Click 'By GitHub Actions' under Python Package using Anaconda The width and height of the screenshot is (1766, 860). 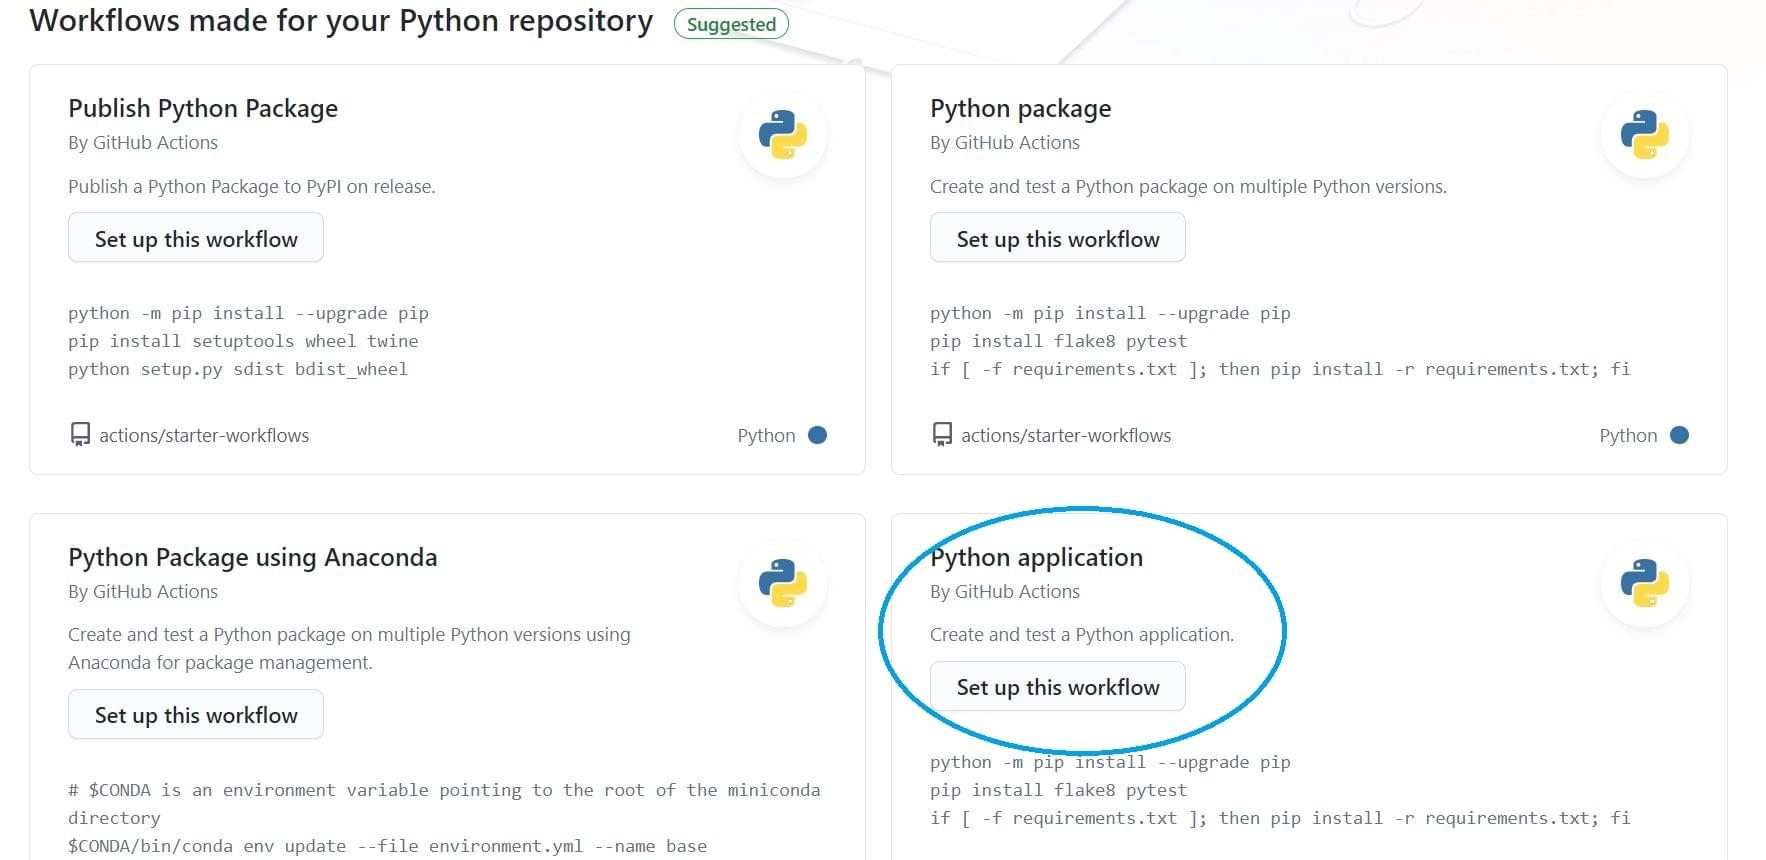pos(143,592)
